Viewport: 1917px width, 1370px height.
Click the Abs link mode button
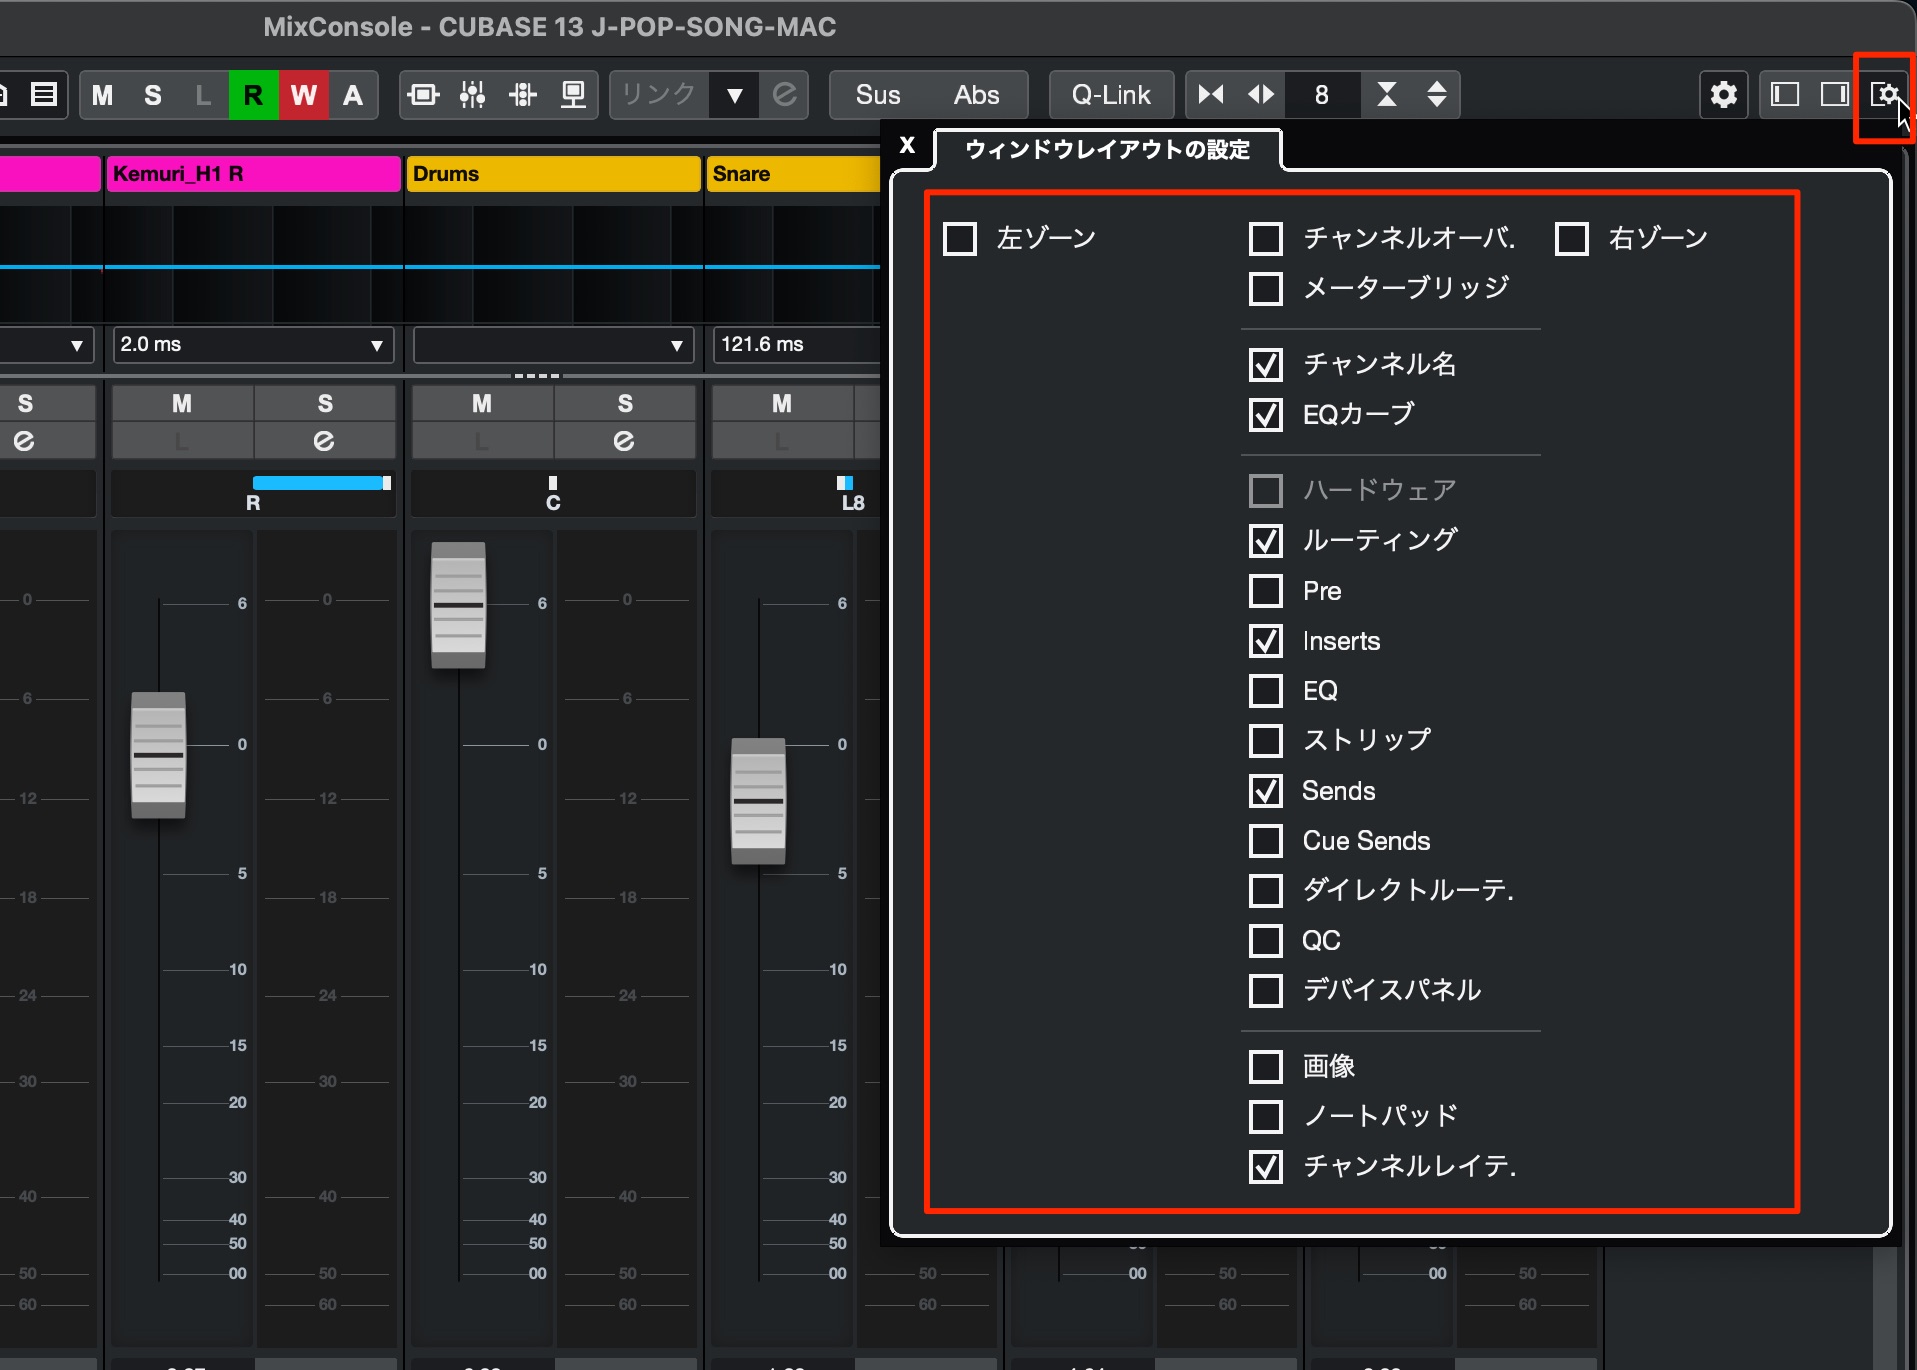tap(976, 95)
